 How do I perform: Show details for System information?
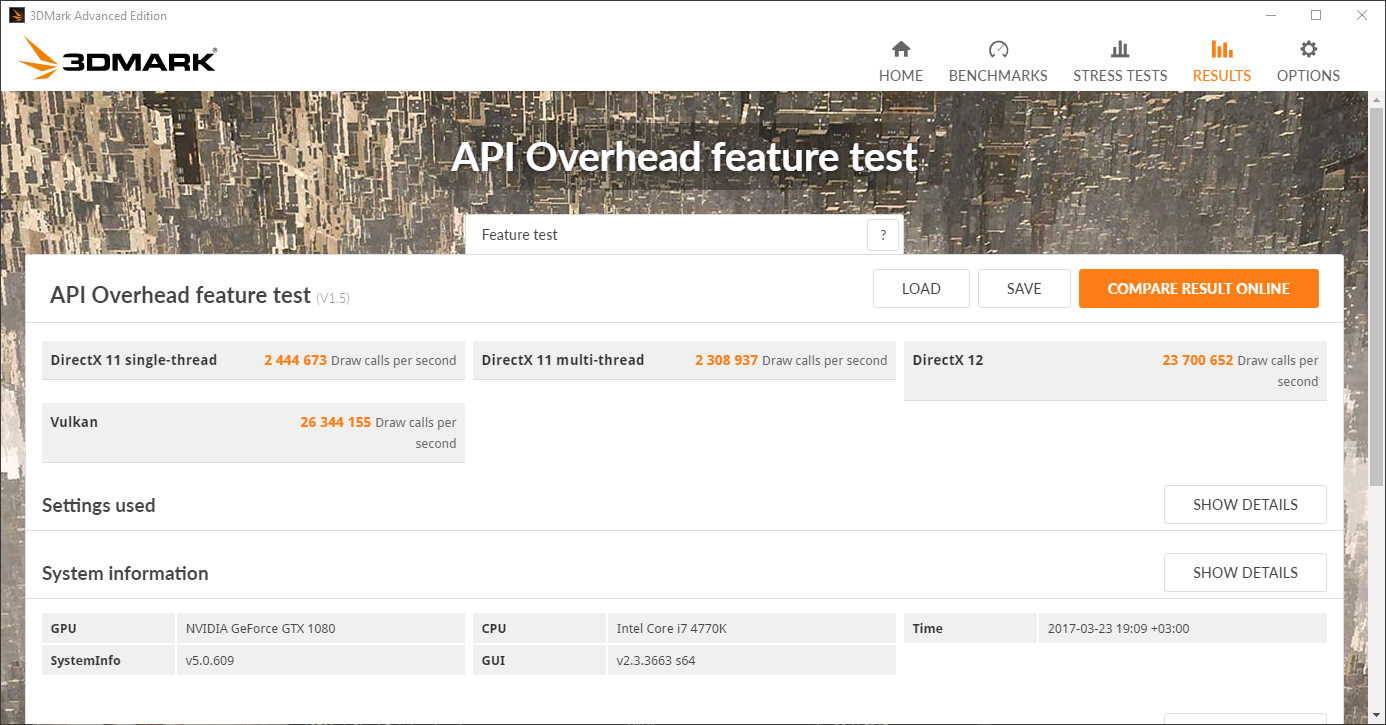tap(1245, 573)
